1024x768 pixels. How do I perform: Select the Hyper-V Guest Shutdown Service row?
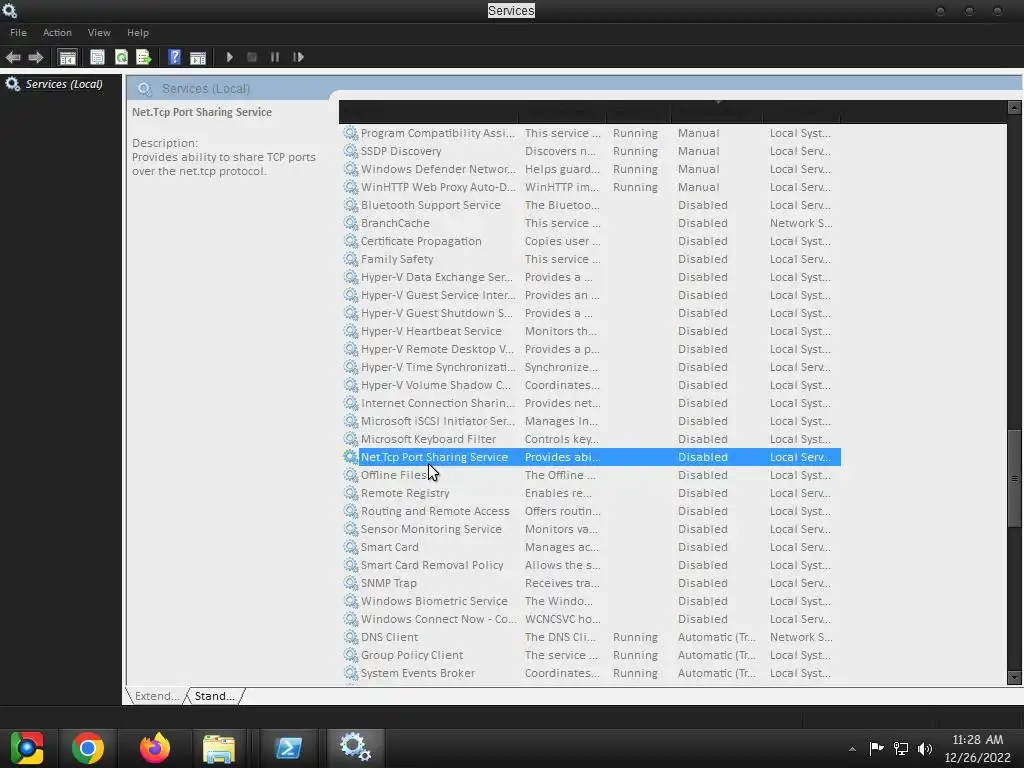591,313
